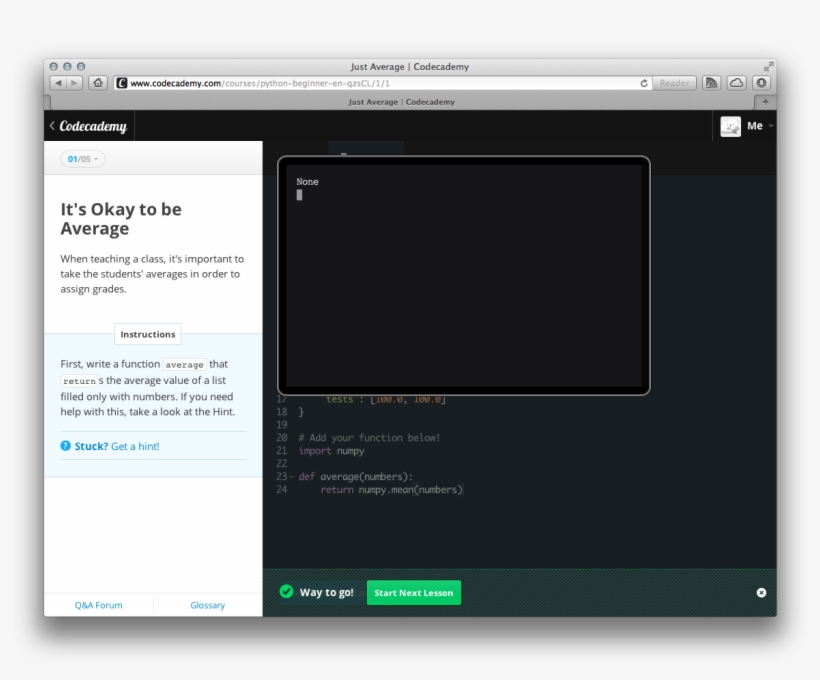This screenshot has width=820, height=680.
Task: Click the blue question mark hint icon
Action: (65, 446)
